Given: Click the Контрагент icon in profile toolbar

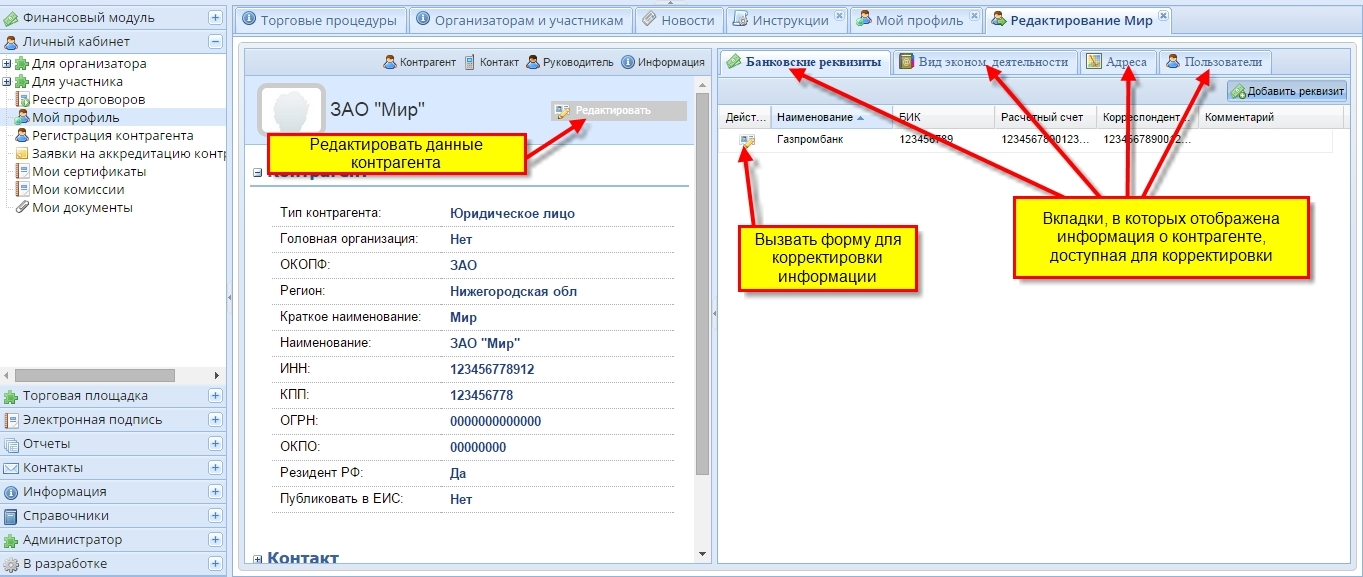Looking at the screenshot, I should pyautogui.click(x=390, y=62).
